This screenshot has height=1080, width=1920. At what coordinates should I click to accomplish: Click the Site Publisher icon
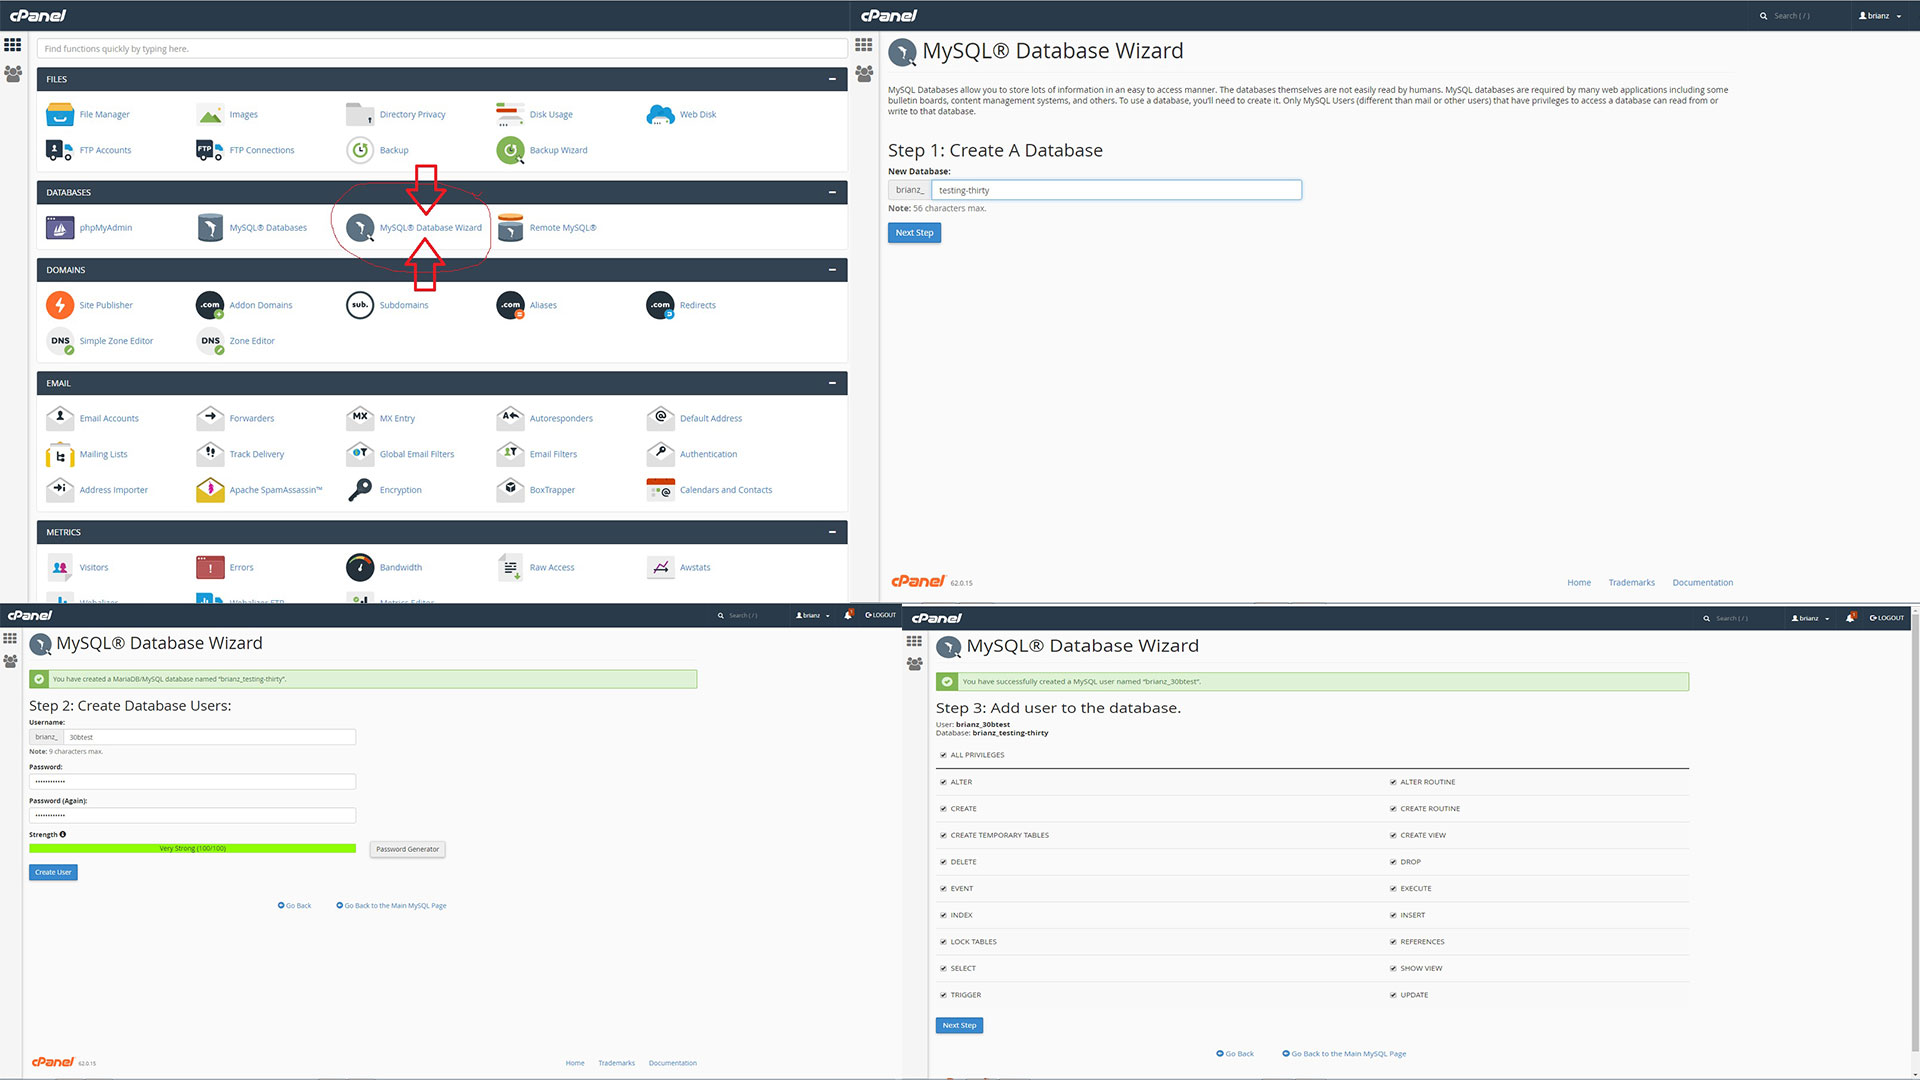59,303
